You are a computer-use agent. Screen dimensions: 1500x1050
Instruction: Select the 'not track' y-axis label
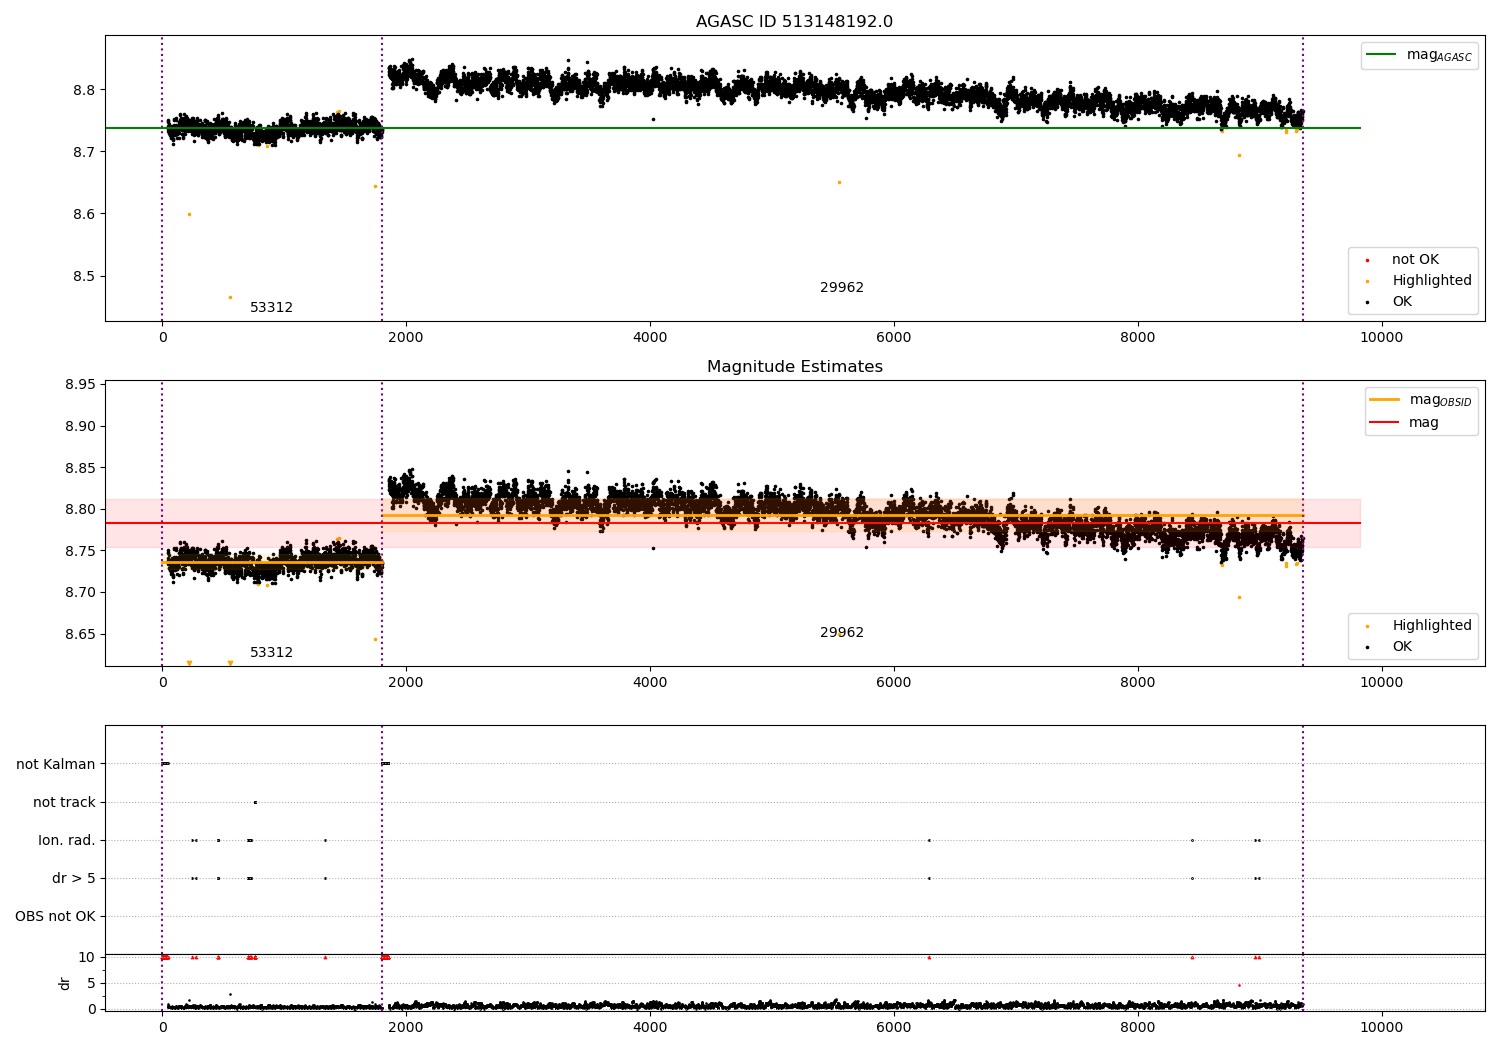tap(64, 803)
